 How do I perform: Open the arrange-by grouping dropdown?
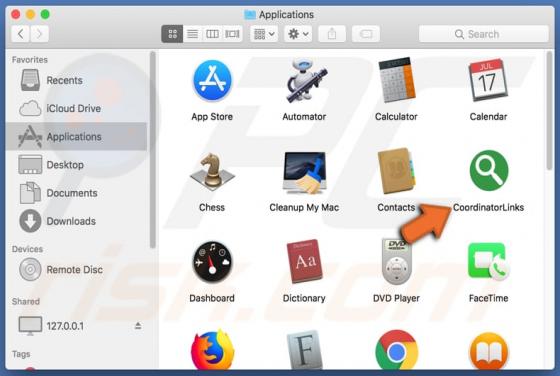[264, 34]
